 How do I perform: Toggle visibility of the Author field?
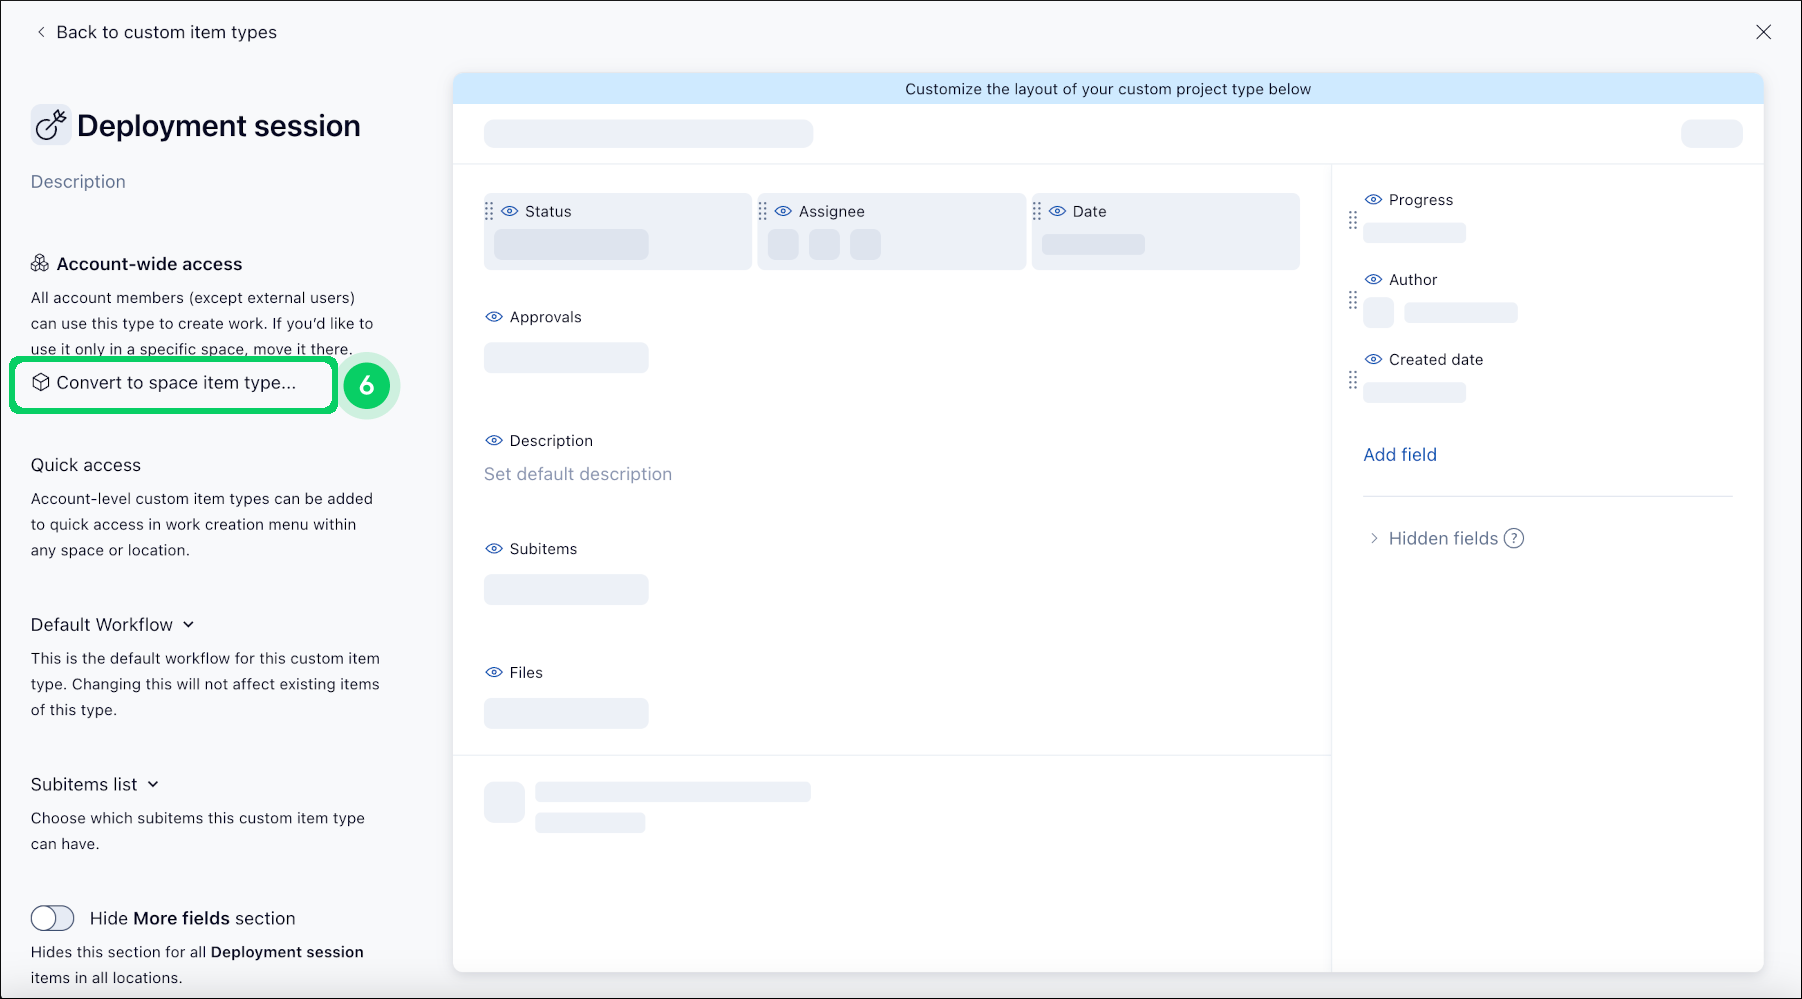click(x=1373, y=279)
